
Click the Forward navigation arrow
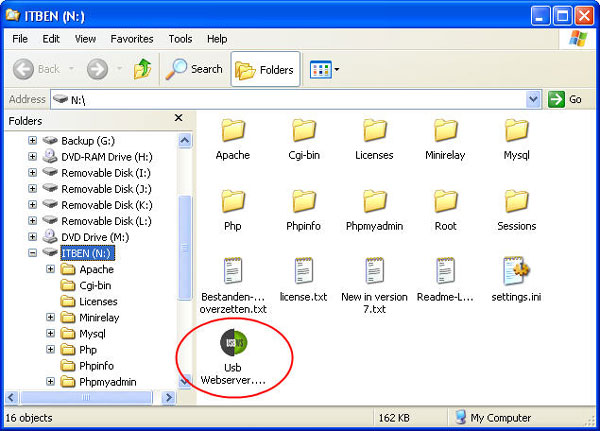pos(97,69)
